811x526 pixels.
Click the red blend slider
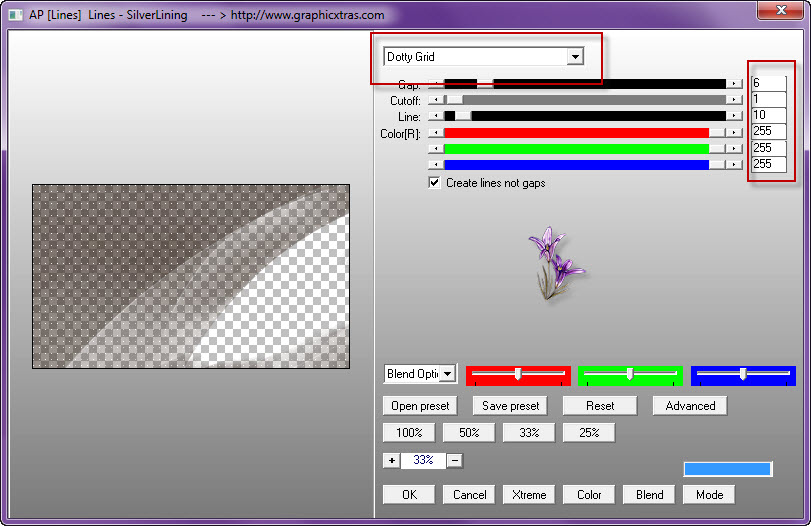click(518, 374)
